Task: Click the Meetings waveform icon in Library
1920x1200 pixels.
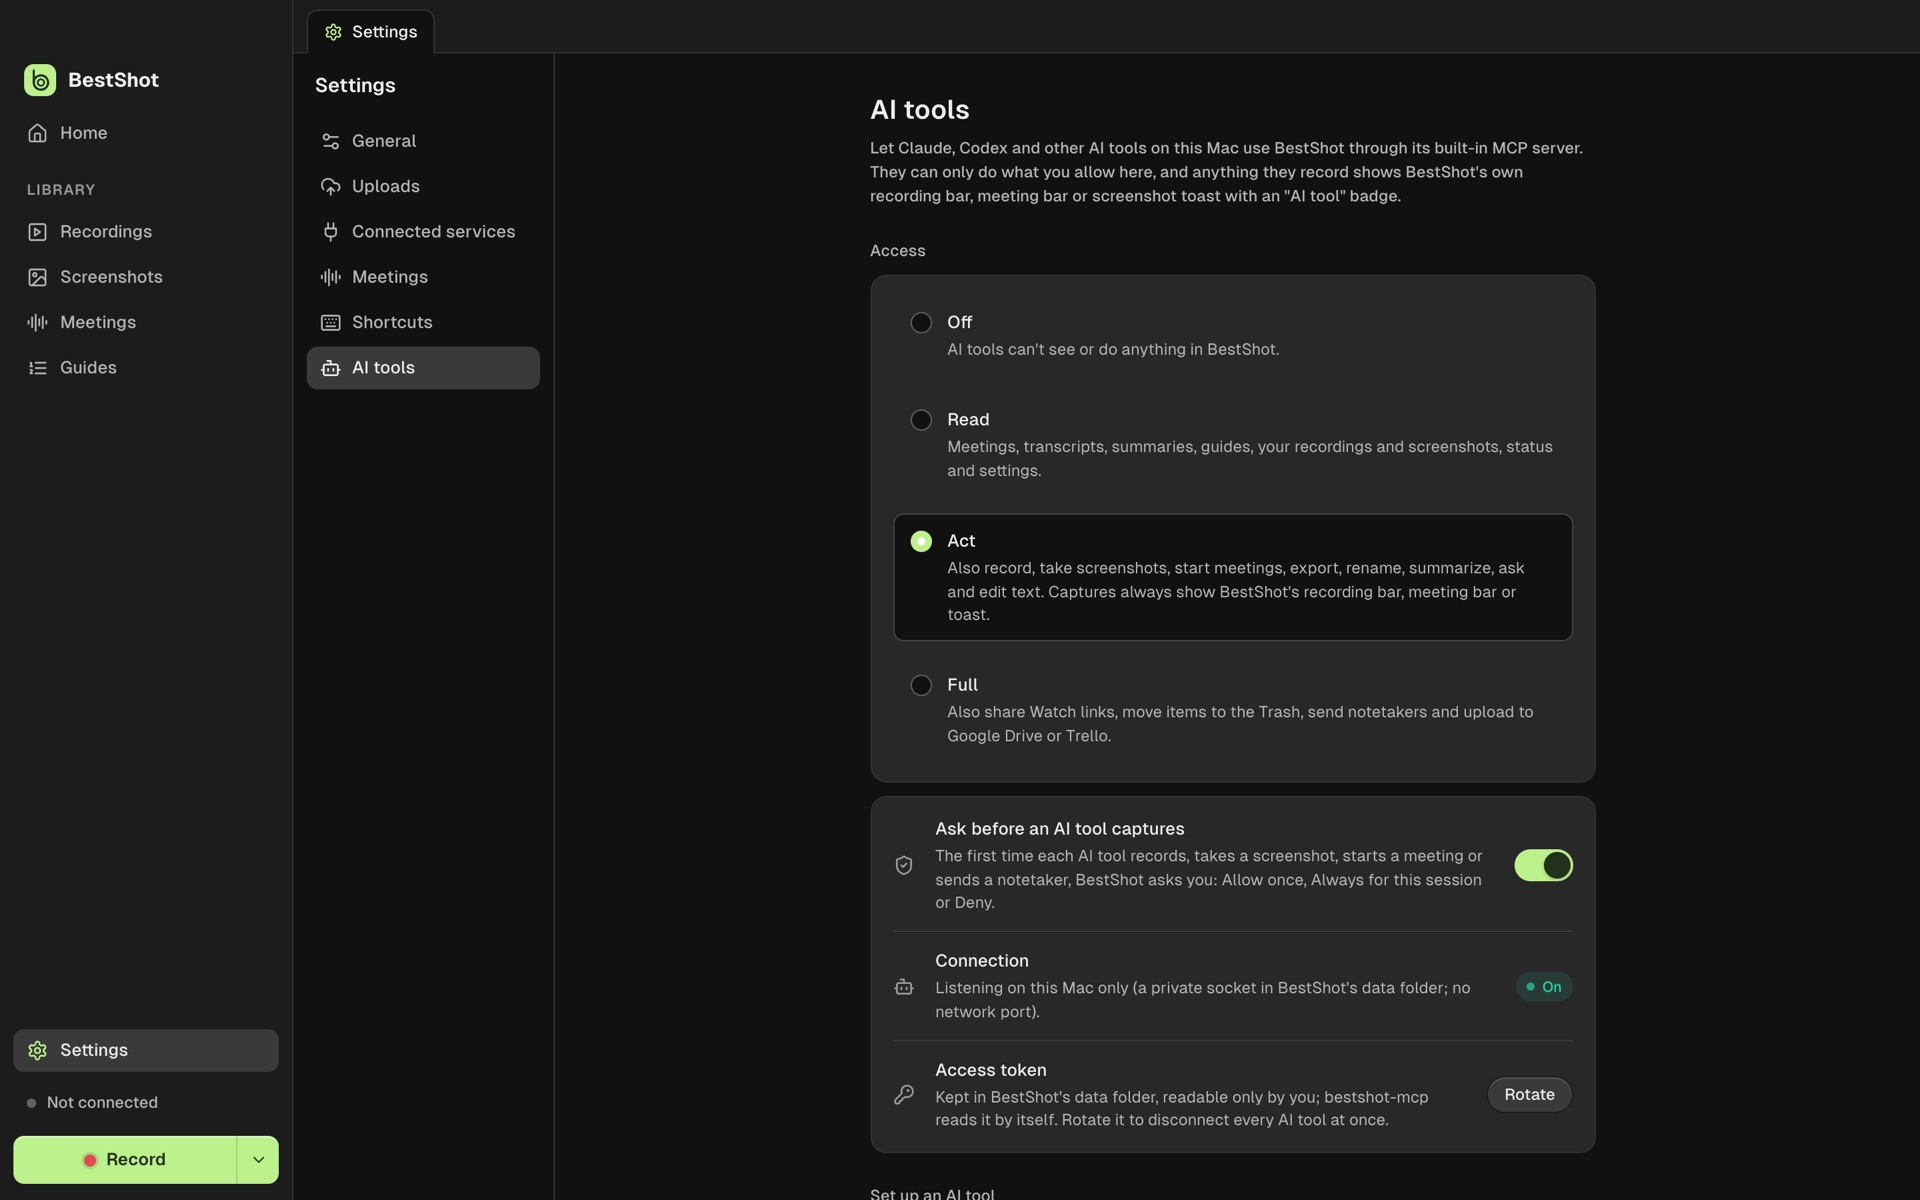Action: (37, 322)
